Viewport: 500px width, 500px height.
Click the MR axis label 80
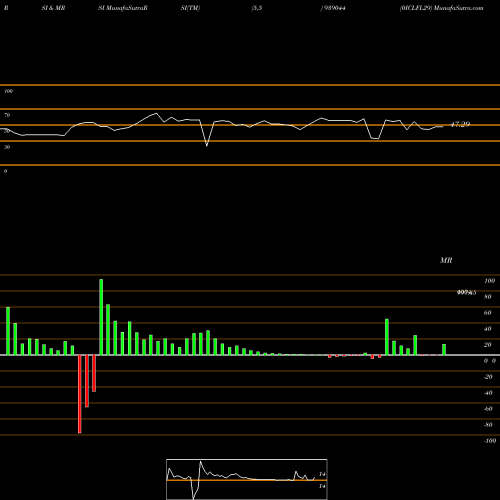point(488,297)
